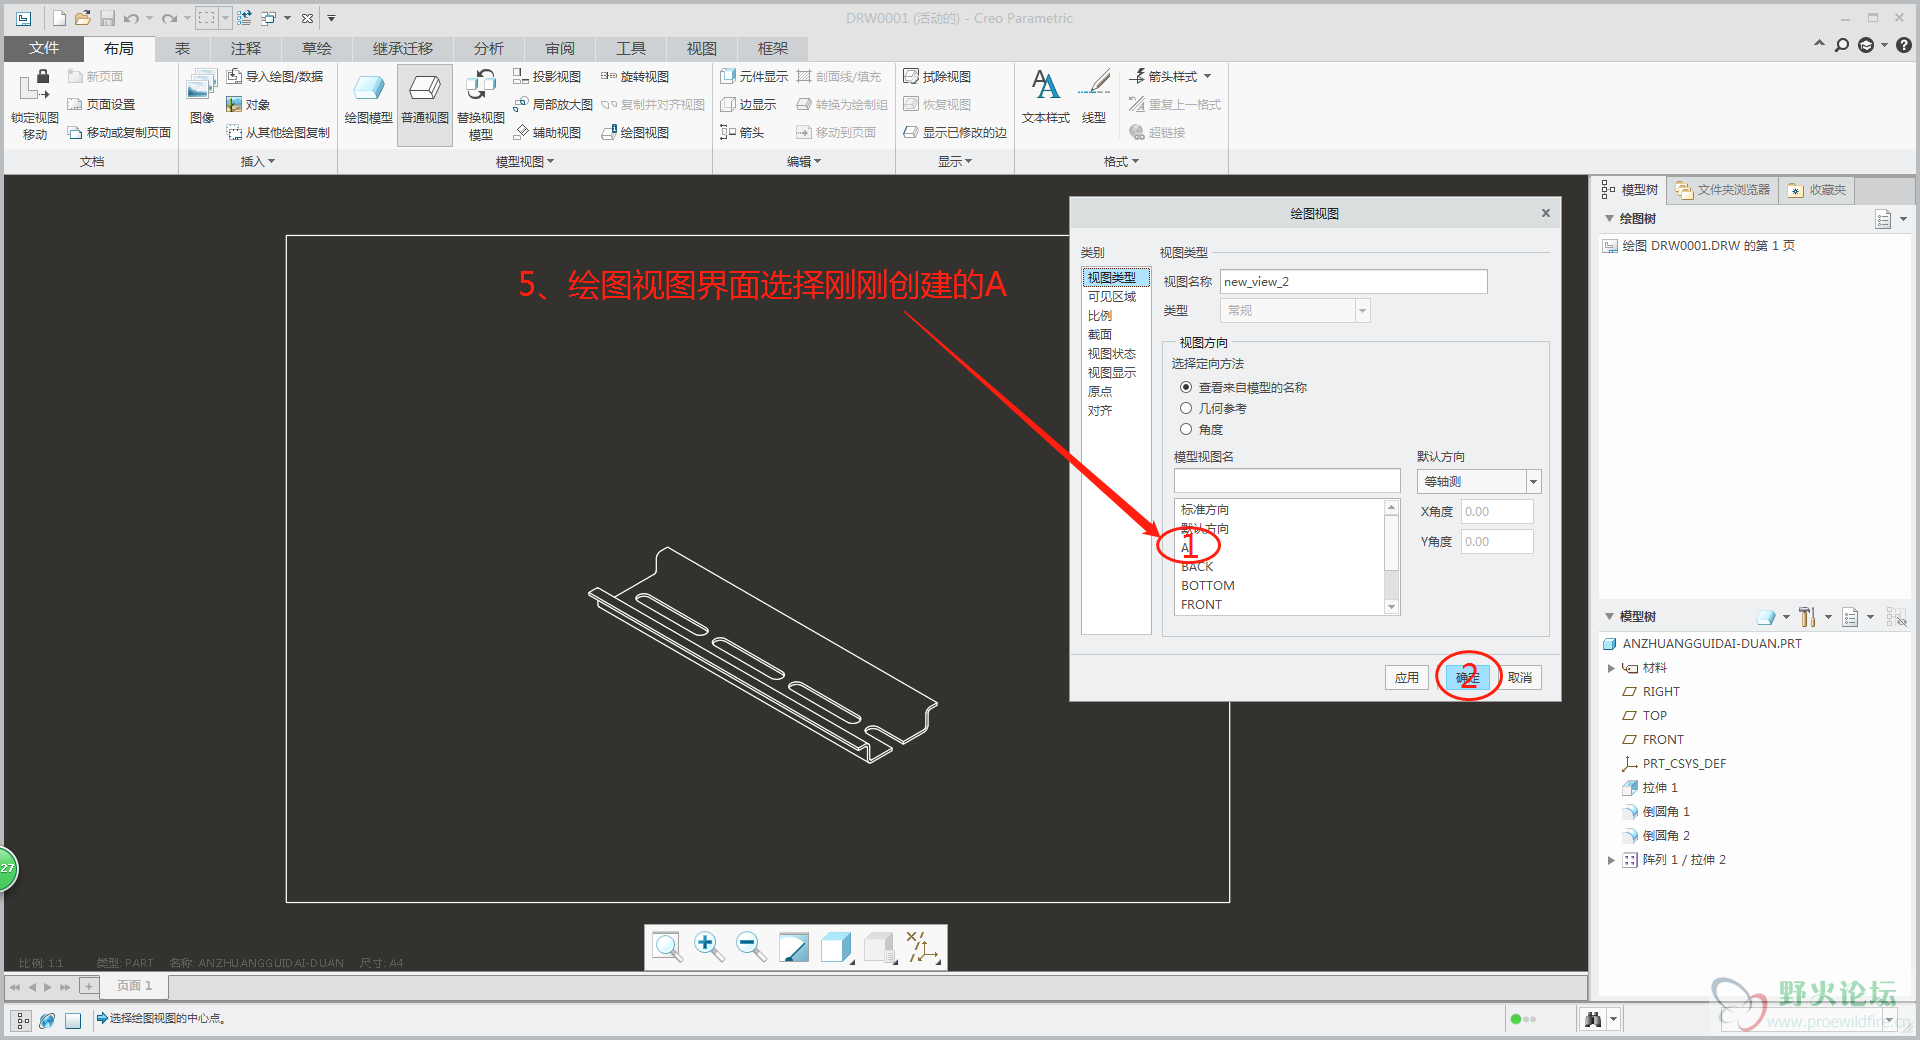Expand the 插入 ribbon group dropdown

(x=258, y=161)
